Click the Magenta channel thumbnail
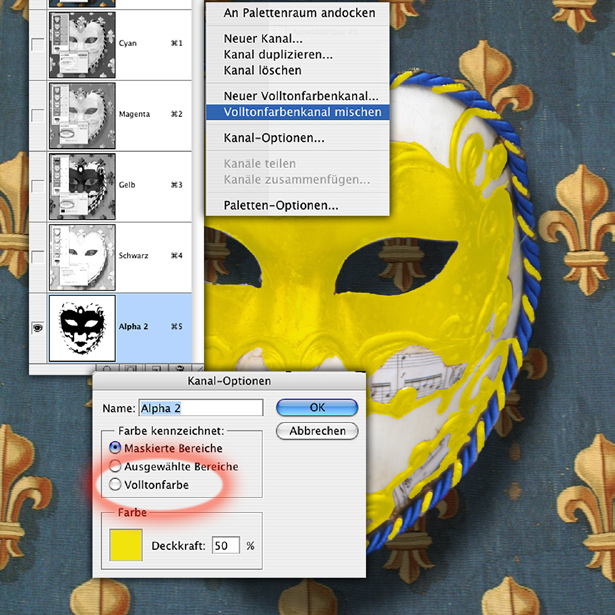This screenshot has width=615, height=615. coord(82,116)
